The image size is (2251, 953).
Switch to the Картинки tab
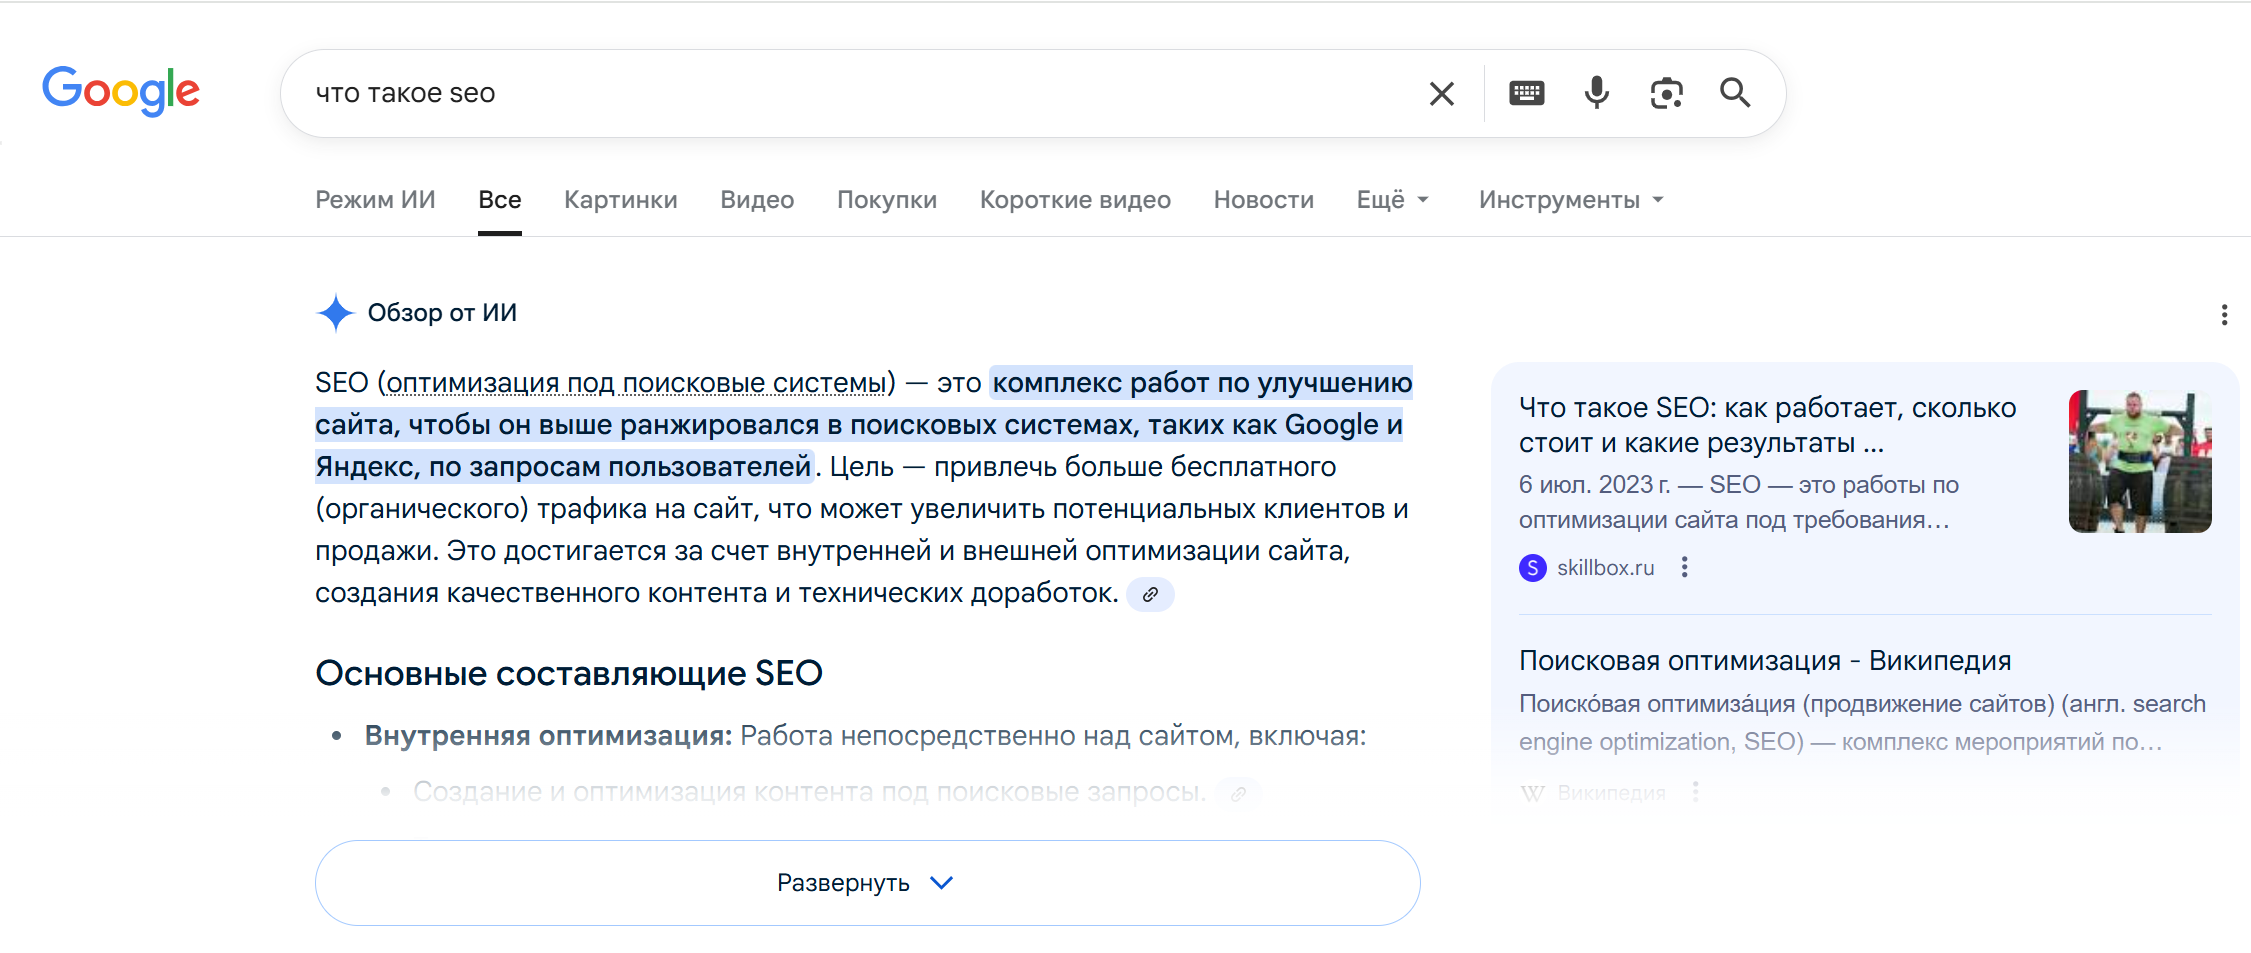pyautogui.click(x=620, y=200)
